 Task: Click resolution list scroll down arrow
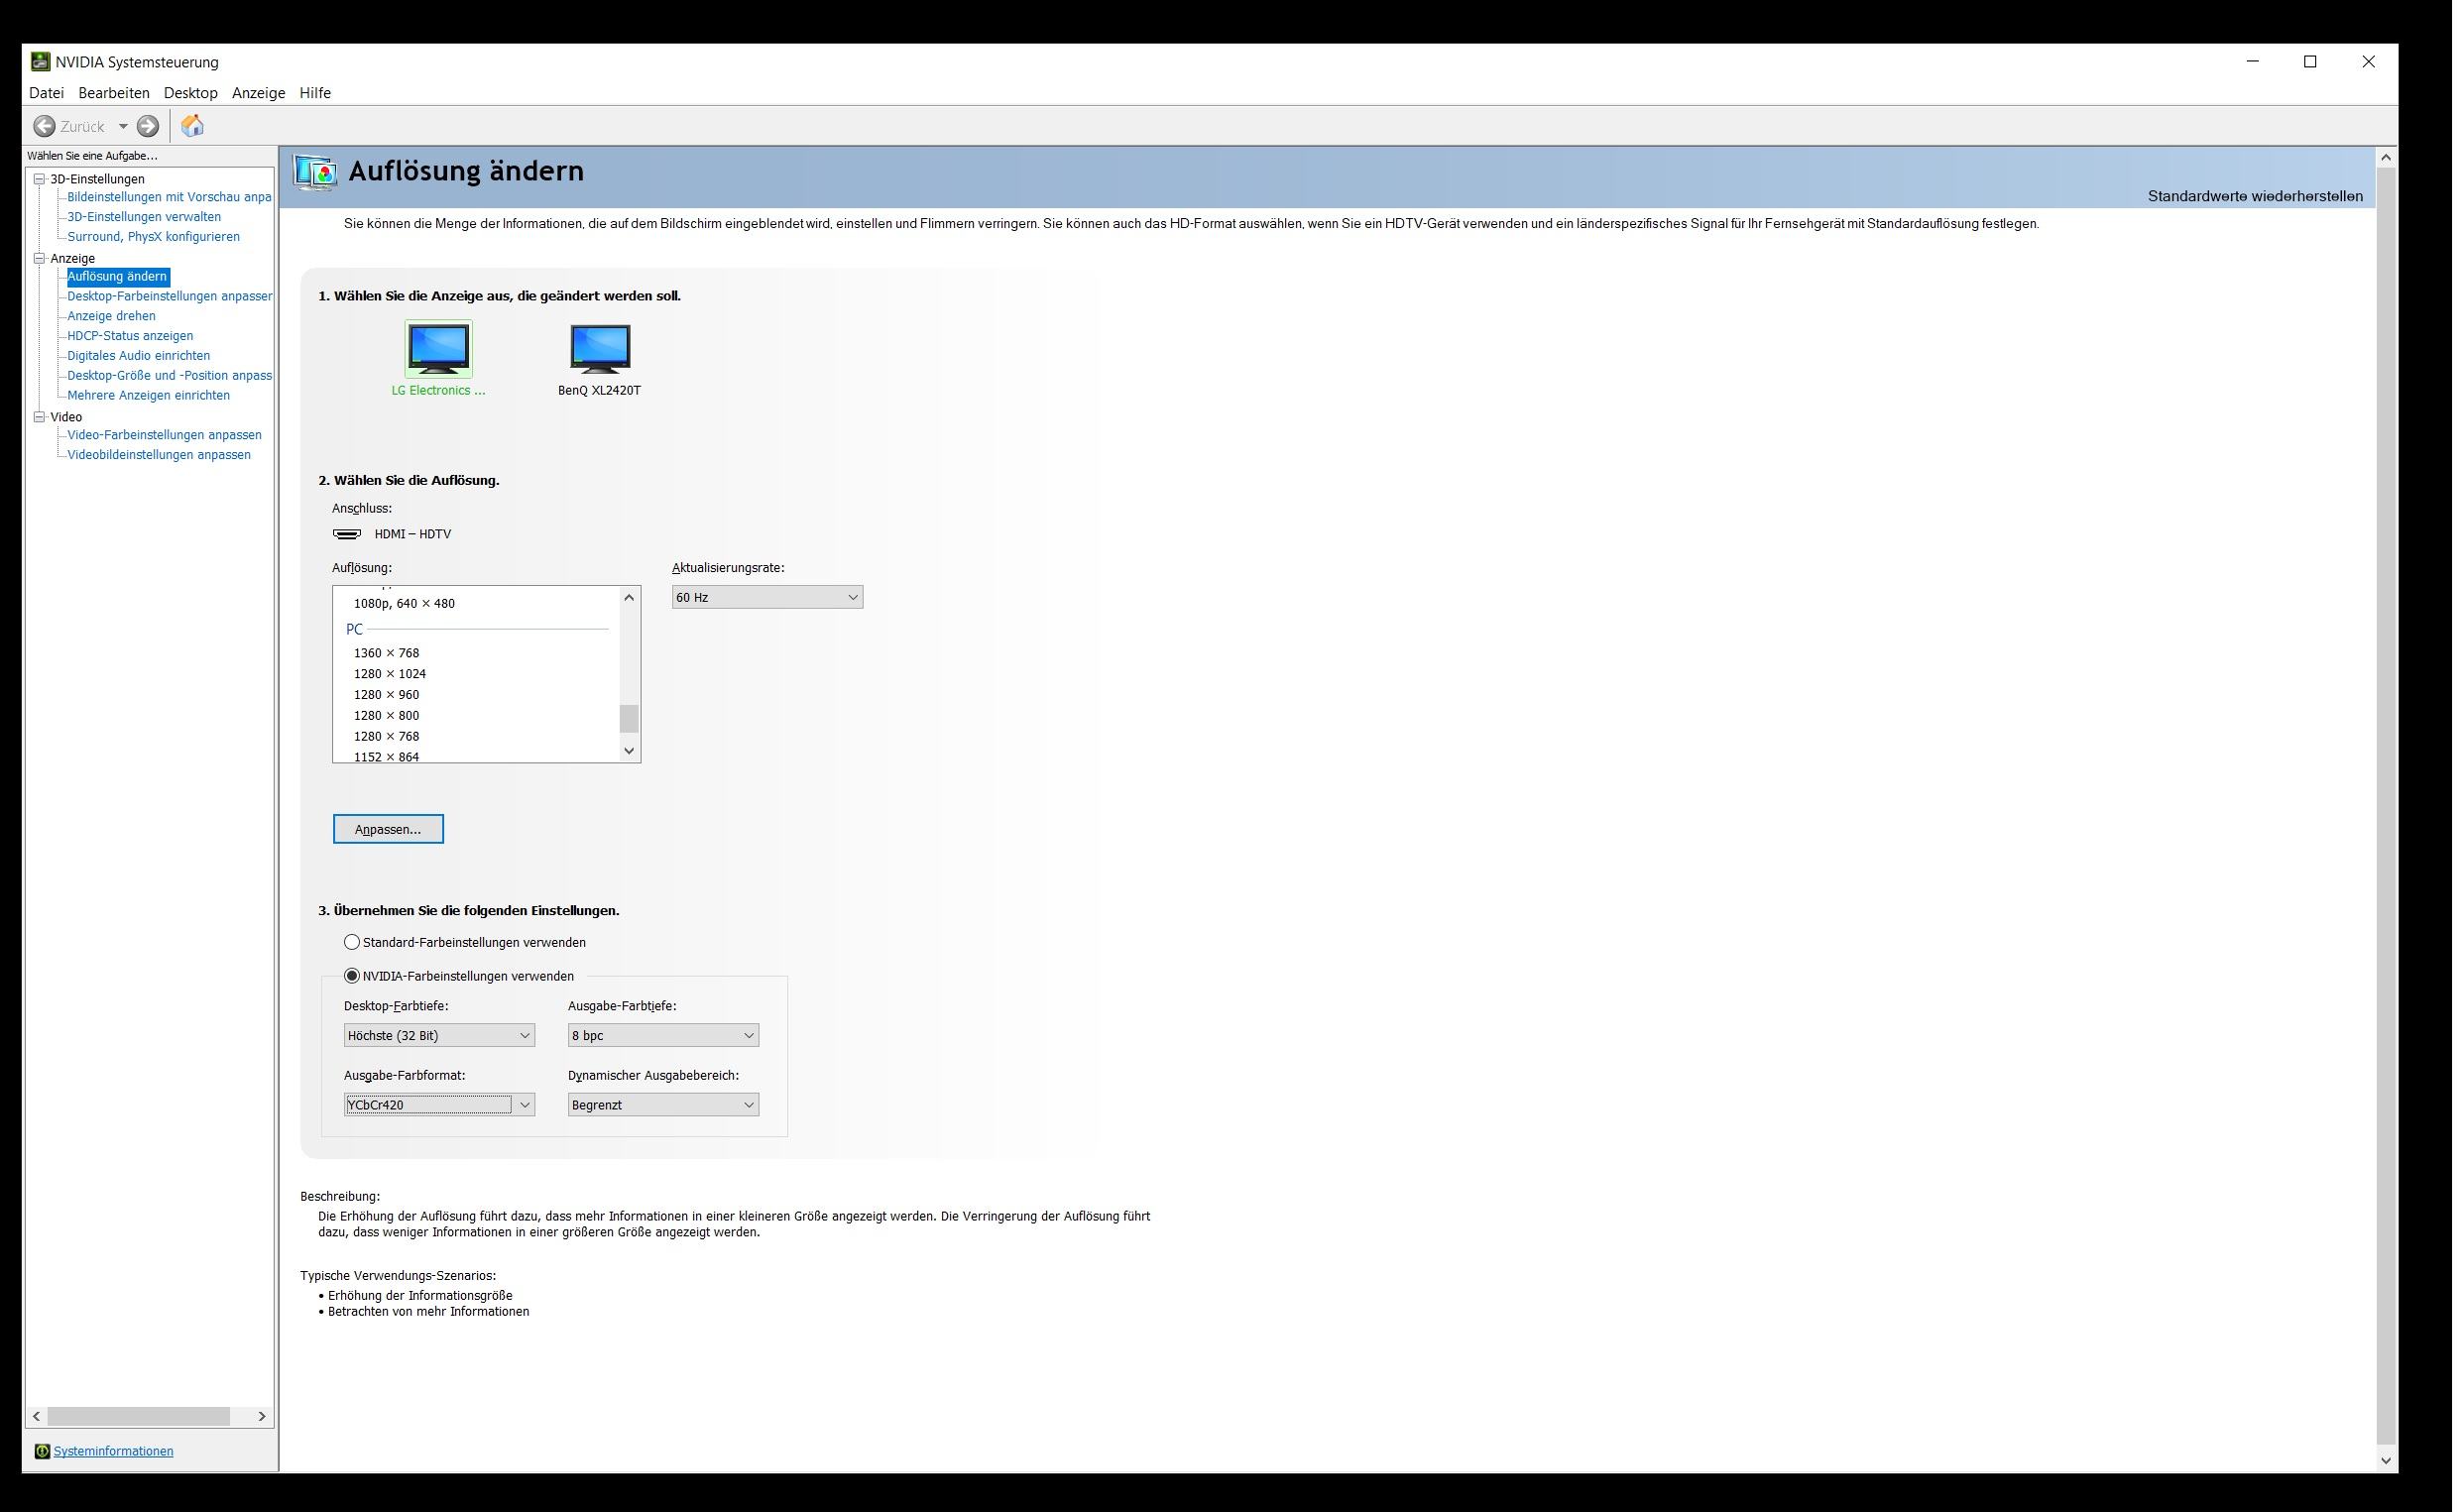[629, 750]
